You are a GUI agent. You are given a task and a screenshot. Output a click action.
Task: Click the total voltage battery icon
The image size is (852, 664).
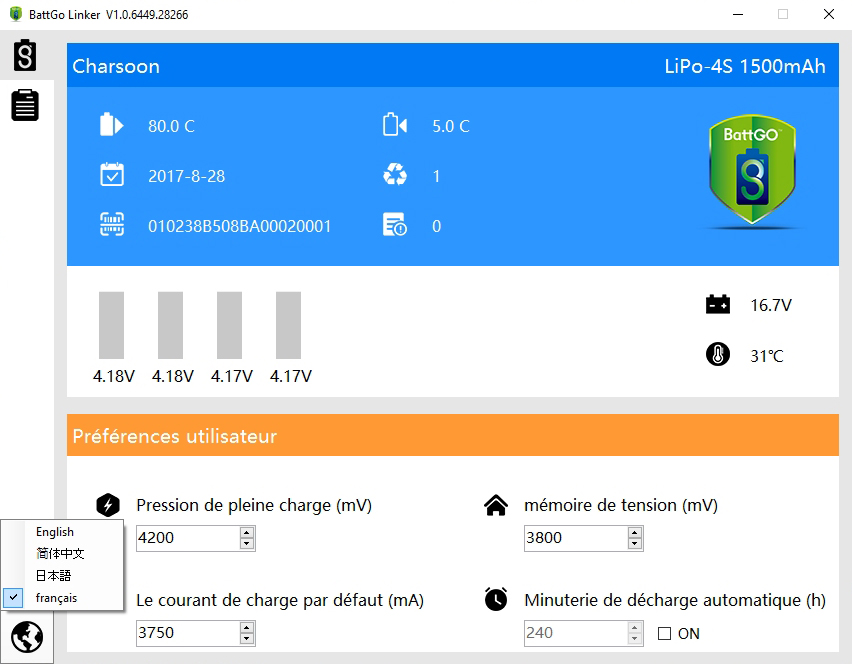point(718,304)
